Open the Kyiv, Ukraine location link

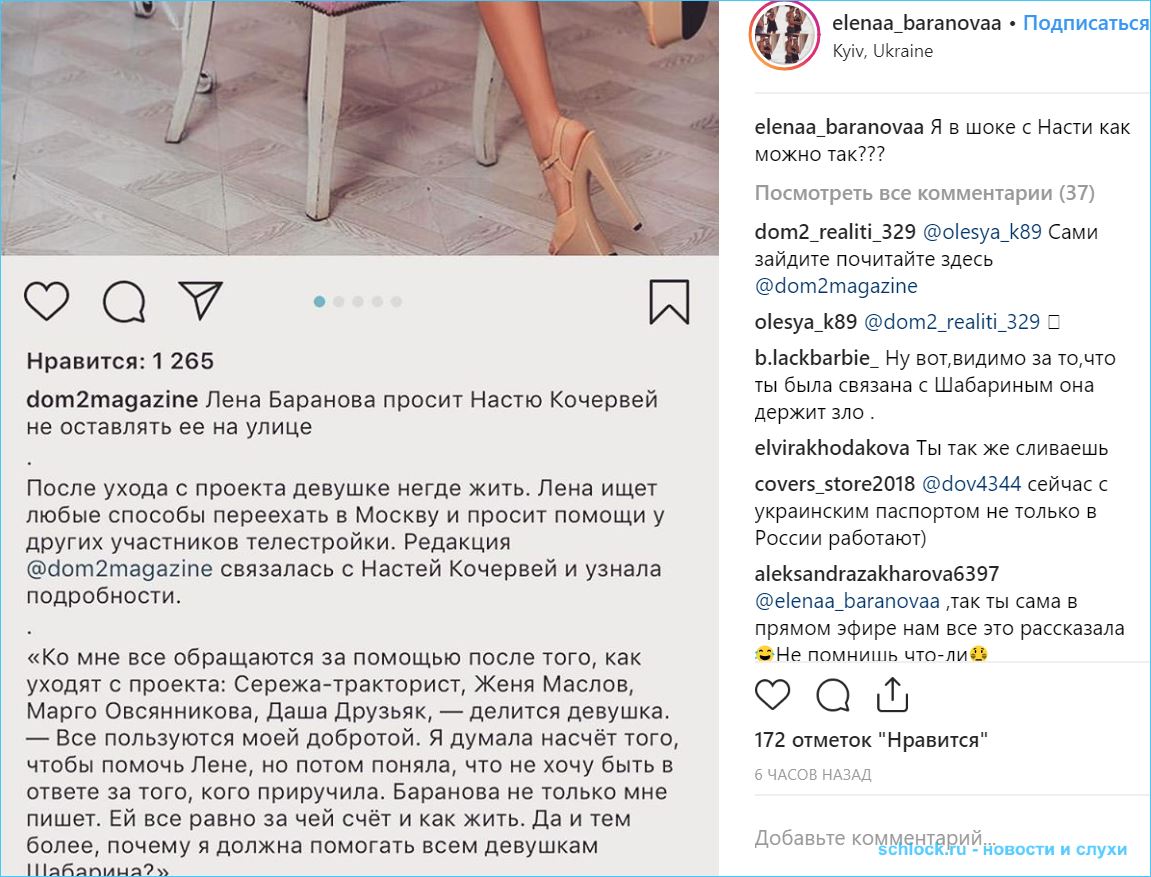[882, 51]
